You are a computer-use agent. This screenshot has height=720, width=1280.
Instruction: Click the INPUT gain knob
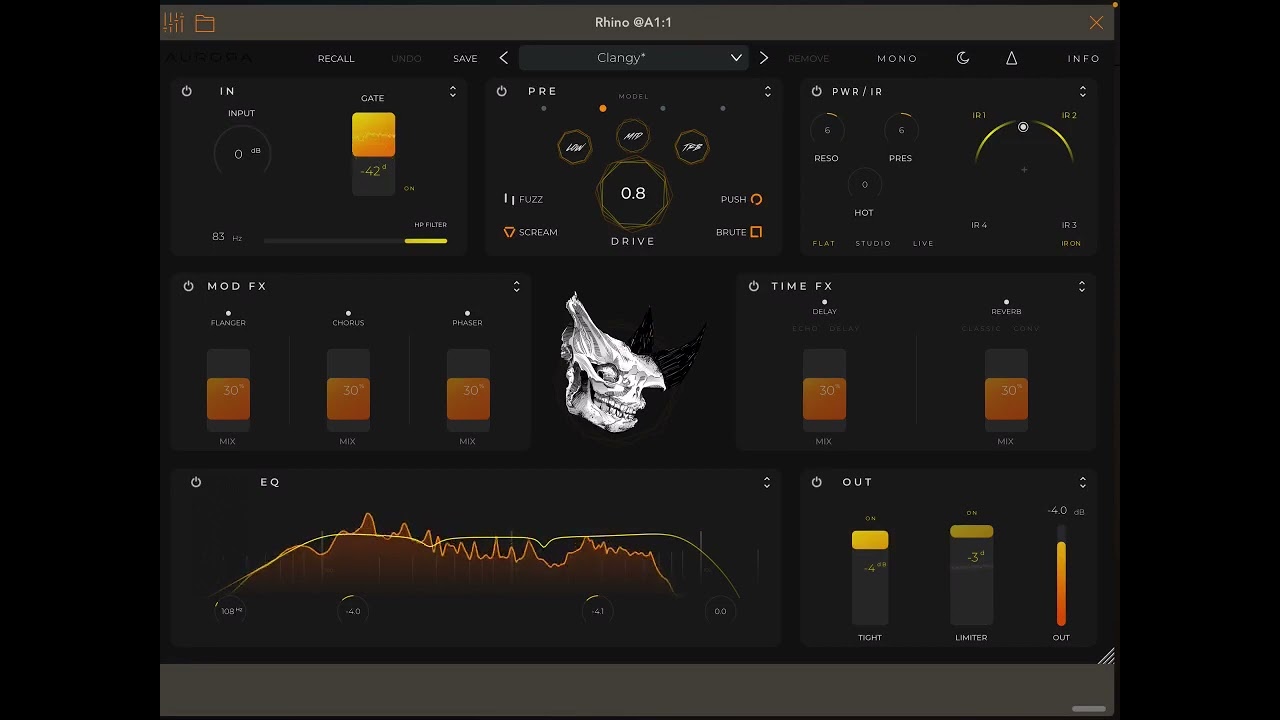click(x=241, y=154)
